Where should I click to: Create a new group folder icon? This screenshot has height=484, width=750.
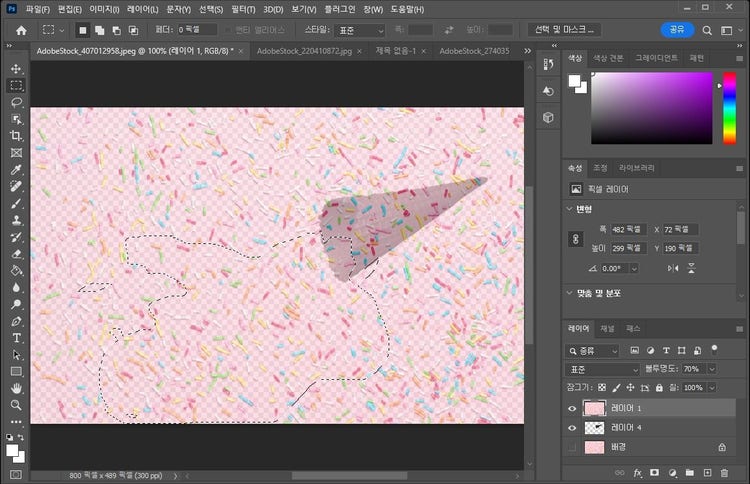click(689, 473)
